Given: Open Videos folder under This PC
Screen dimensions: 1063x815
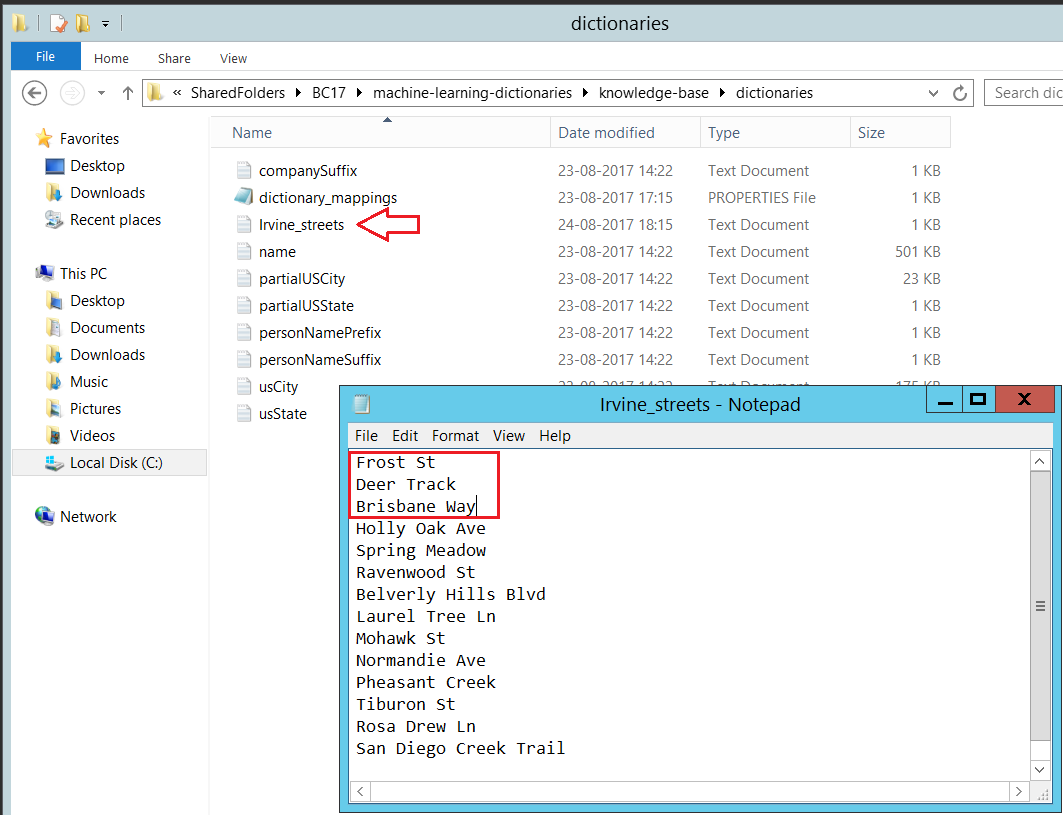Looking at the screenshot, I should [x=92, y=436].
